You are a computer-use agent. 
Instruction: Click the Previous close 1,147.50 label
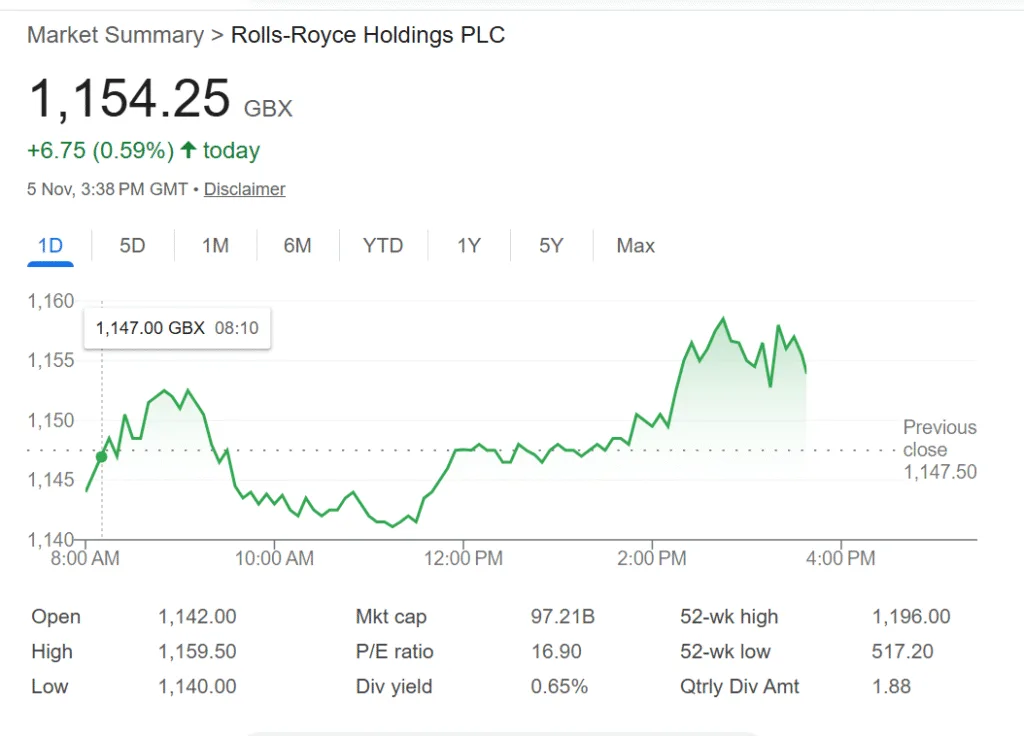coord(939,450)
